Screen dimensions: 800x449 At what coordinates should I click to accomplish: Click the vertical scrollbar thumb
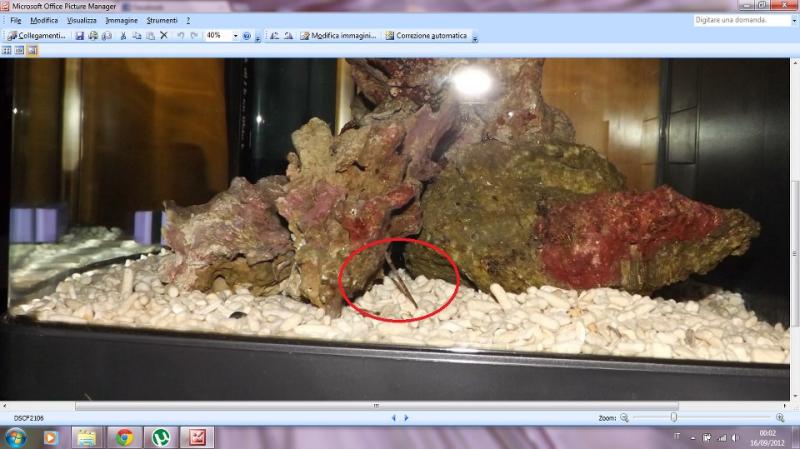tap(795, 254)
